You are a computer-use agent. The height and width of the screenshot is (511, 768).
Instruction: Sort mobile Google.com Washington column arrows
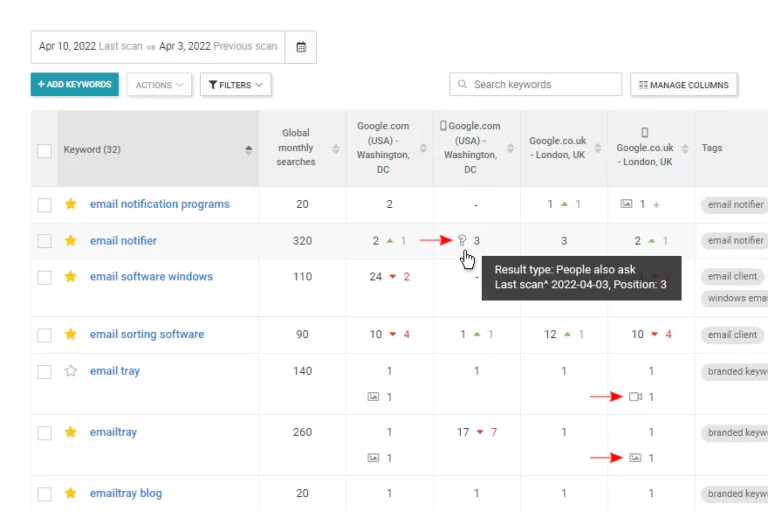[x=510, y=148]
